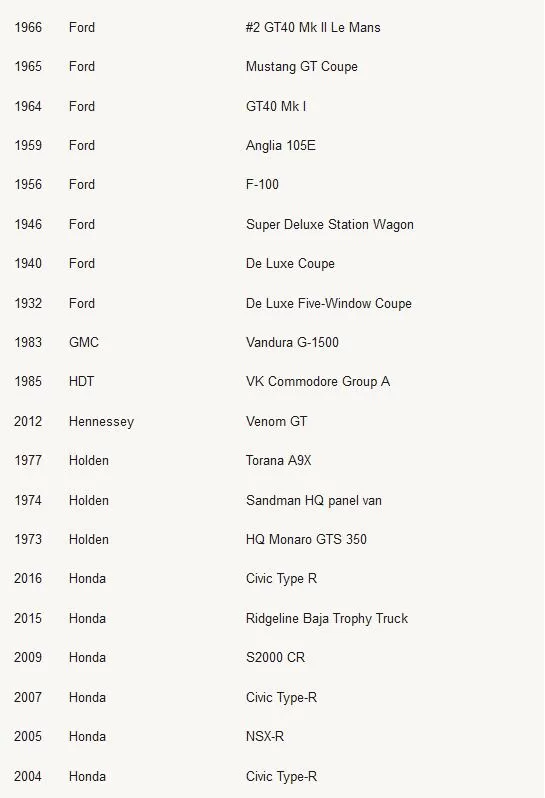The height and width of the screenshot is (798, 545).
Task: Select the NSX-R entry
Action: pyautogui.click(x=265, y=736)
